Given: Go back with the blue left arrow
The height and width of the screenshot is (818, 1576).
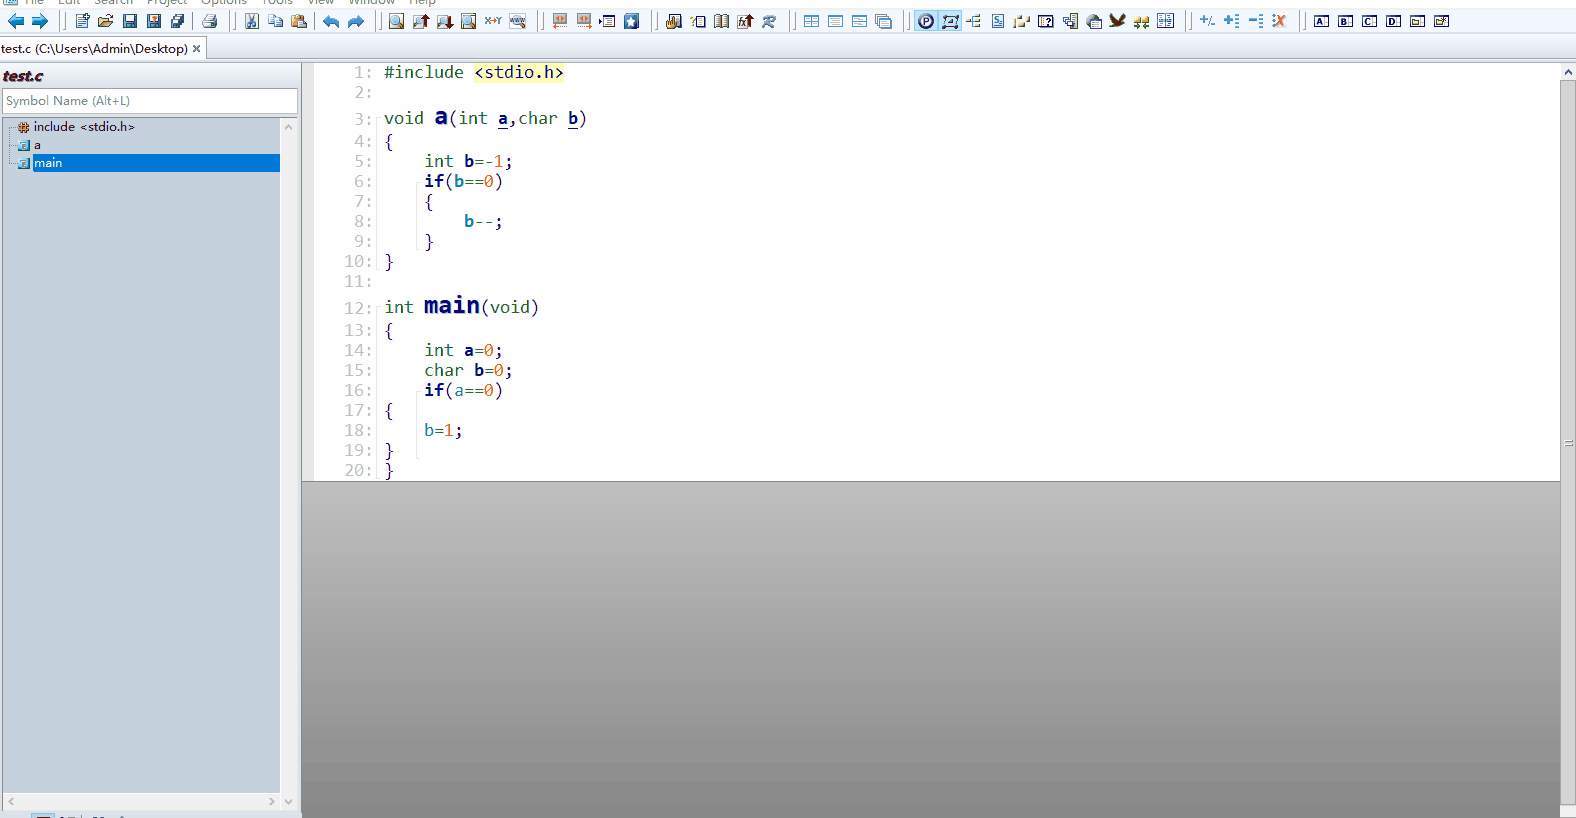Looking at the screenshot, I should 16,21.
